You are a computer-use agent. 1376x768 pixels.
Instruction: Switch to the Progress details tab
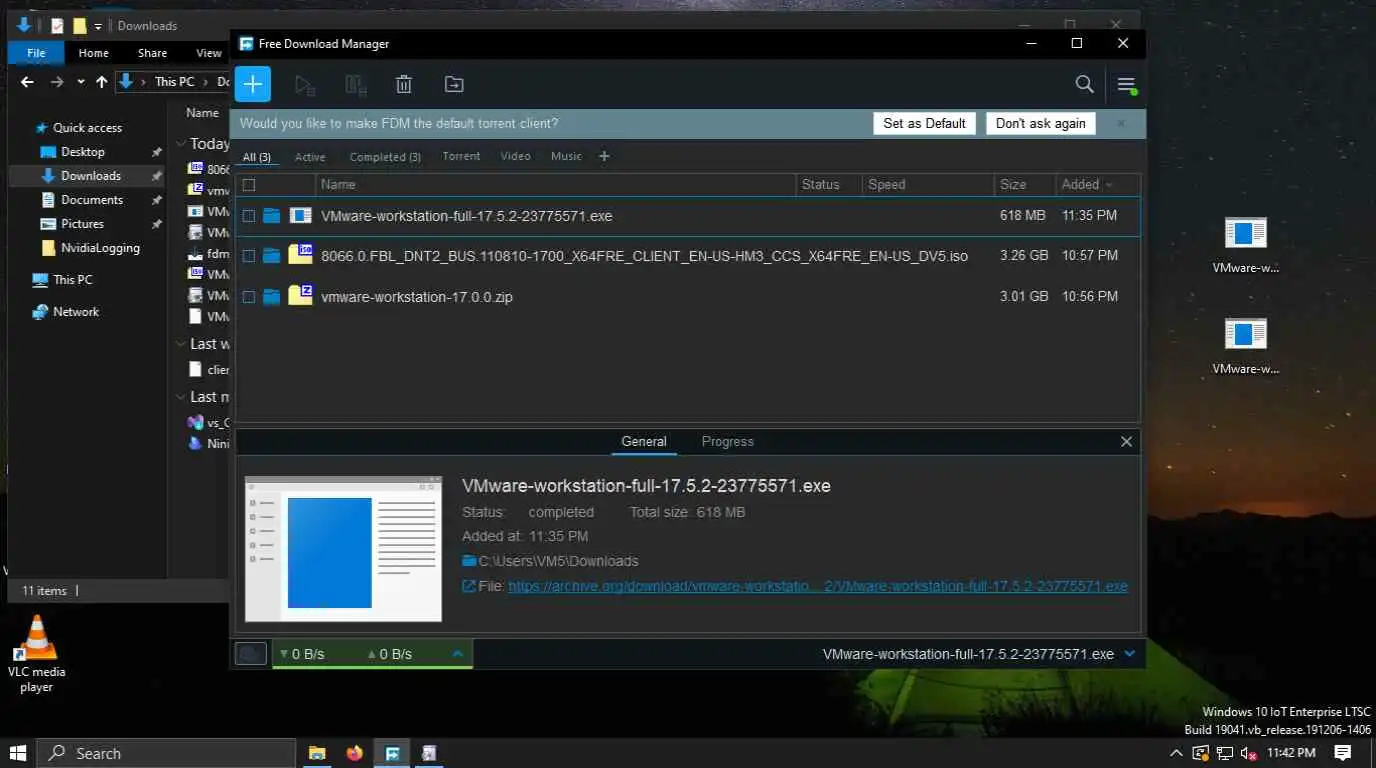(x=727, y=442)
